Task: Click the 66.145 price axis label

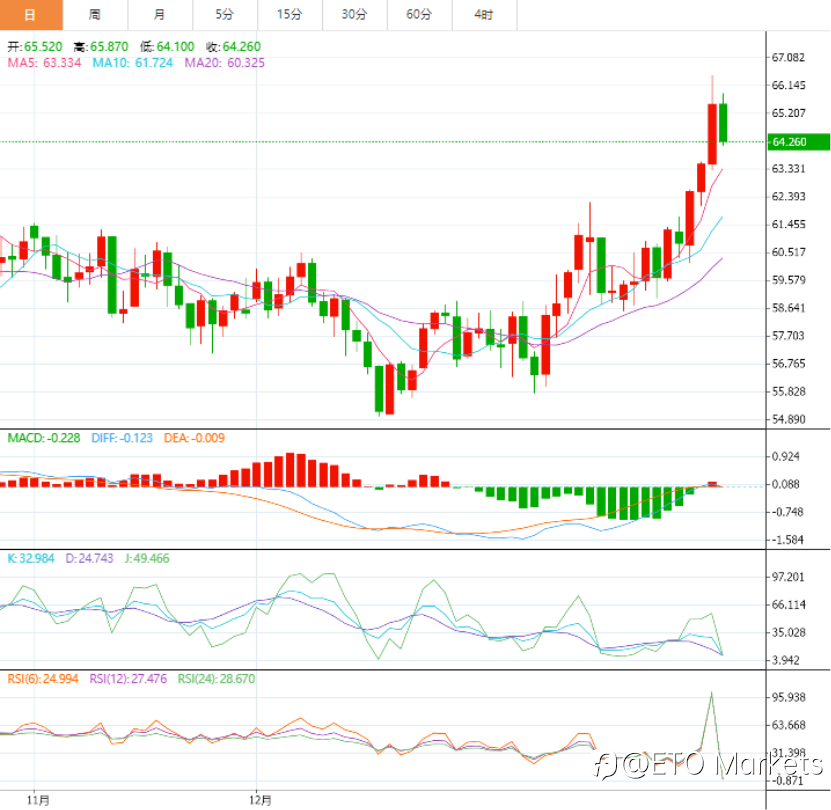Action: (x=789, y=85)
